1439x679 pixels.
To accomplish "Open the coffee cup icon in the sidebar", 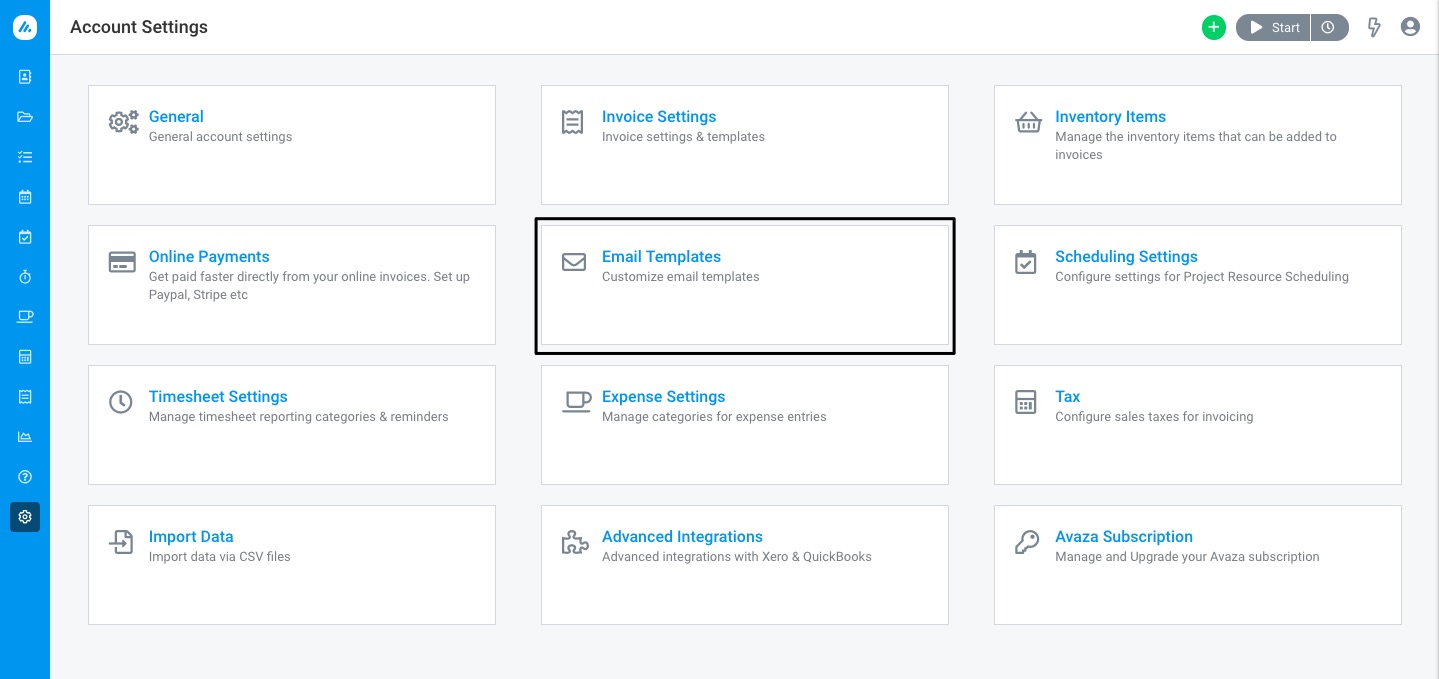I will (x=25, y=317).
